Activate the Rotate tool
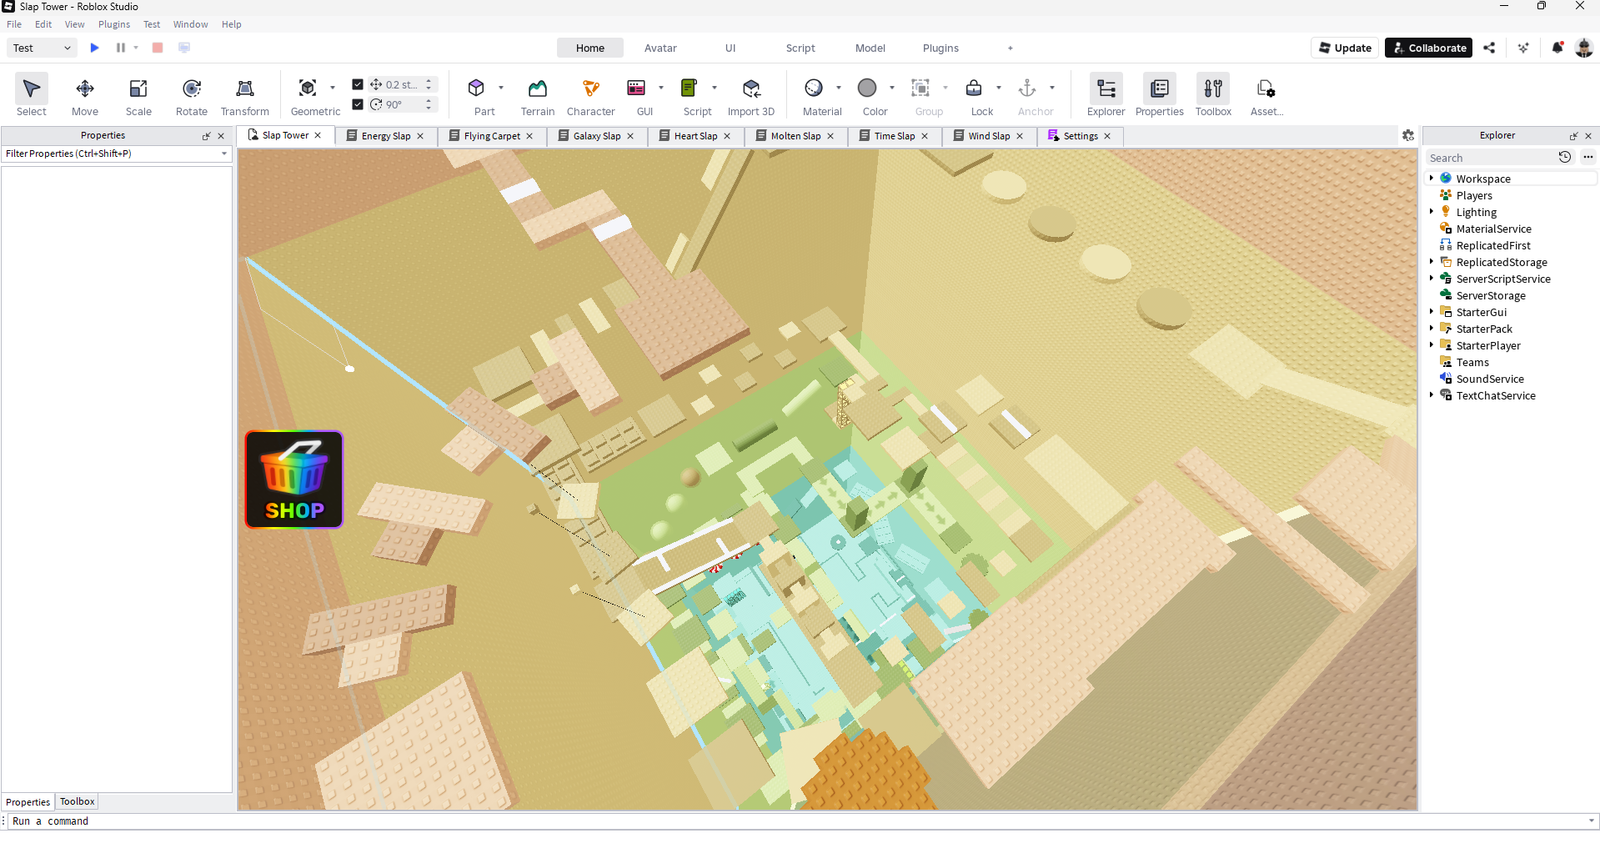Screen dimensions: 1600x854 191,96
